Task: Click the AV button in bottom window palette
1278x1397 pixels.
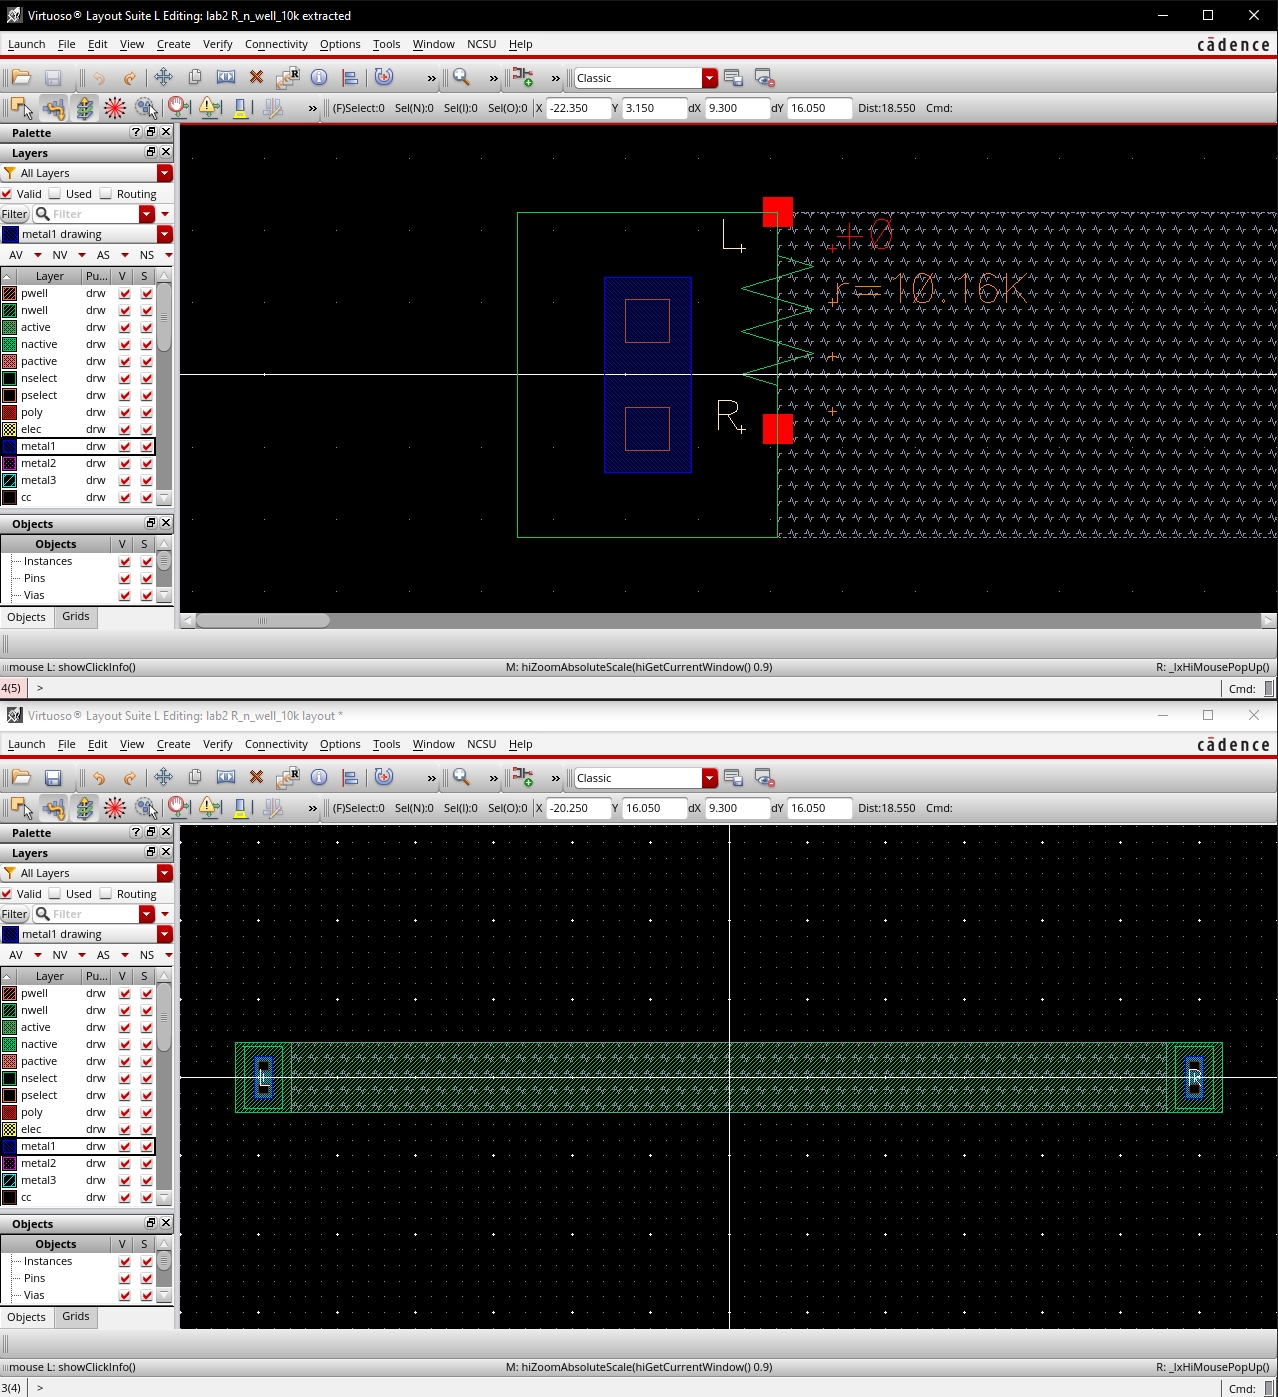Action: point(16,955)
